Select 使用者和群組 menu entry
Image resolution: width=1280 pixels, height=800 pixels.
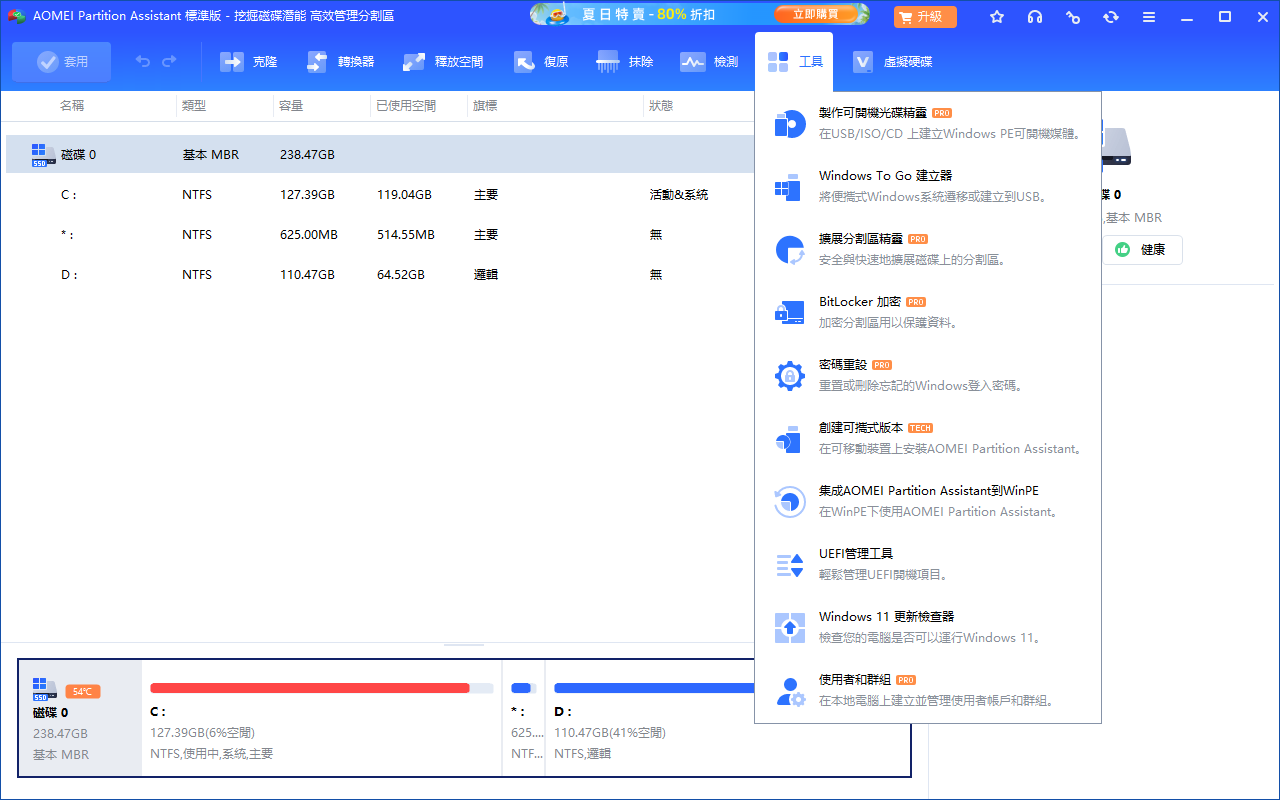[x=928, y=690]
